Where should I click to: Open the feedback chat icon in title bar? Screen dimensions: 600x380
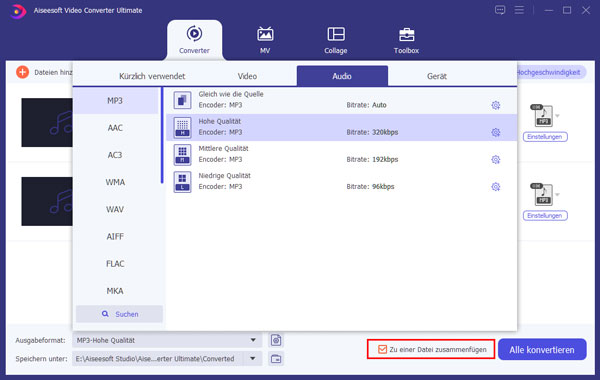500,10
